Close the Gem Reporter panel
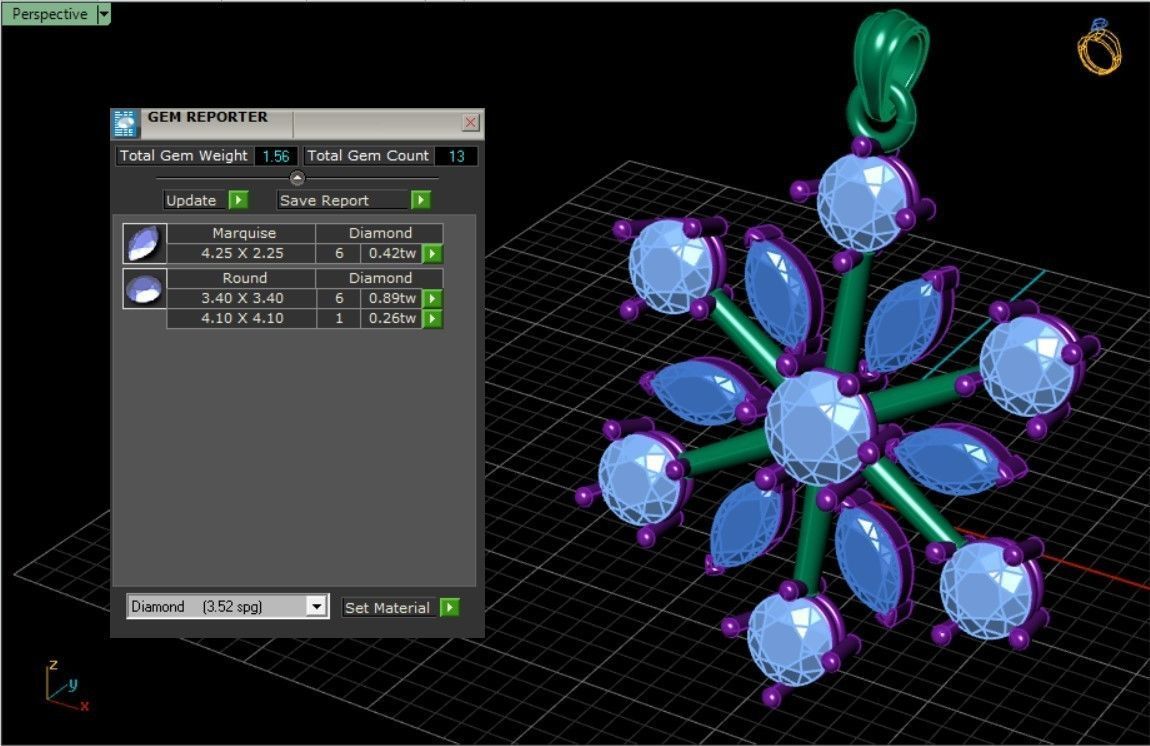1150x746 pixels. coord(471,122)
